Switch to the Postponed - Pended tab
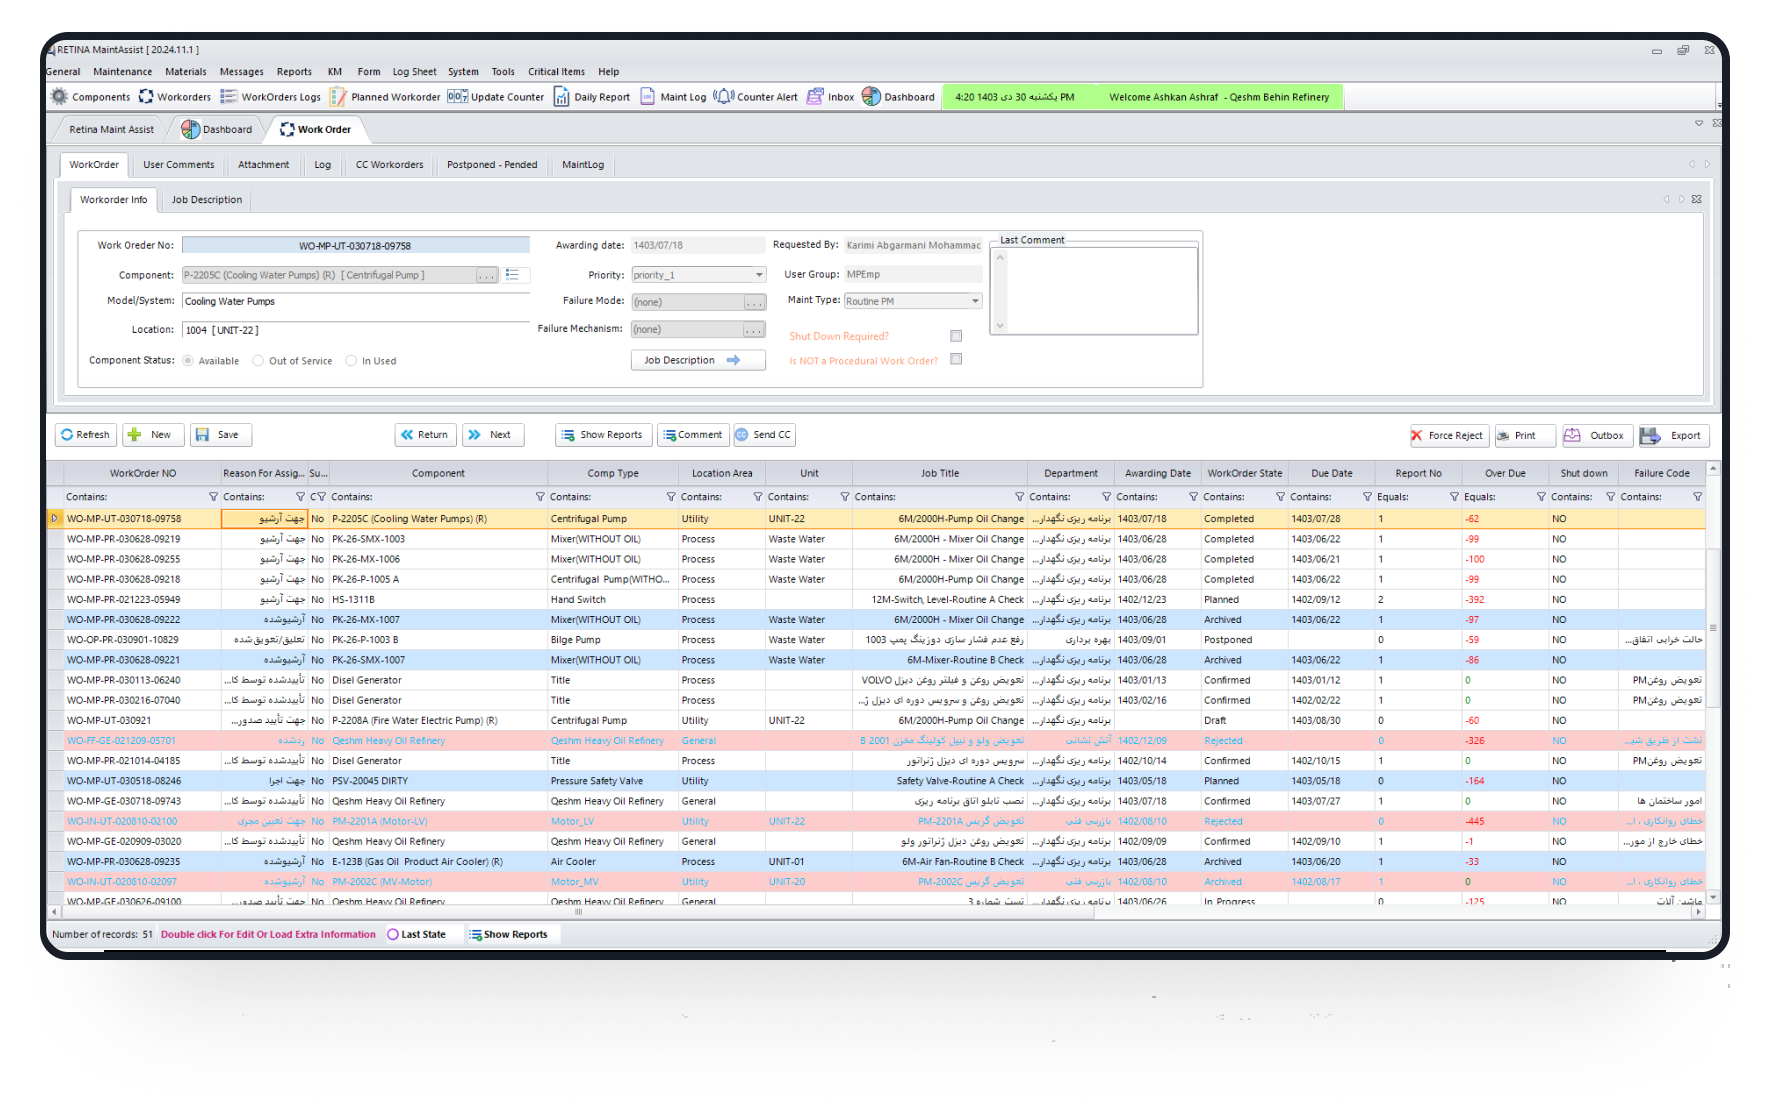This screenshot has width=1770, height=1120. [x=491, y=165]
